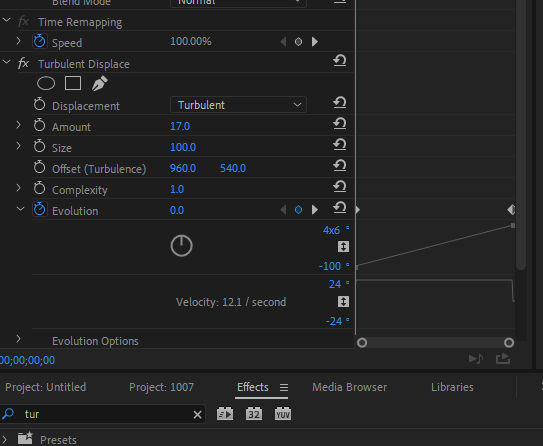Open the Media Browser tab
This screenshot has height=446, width=543.
point(349,387)
